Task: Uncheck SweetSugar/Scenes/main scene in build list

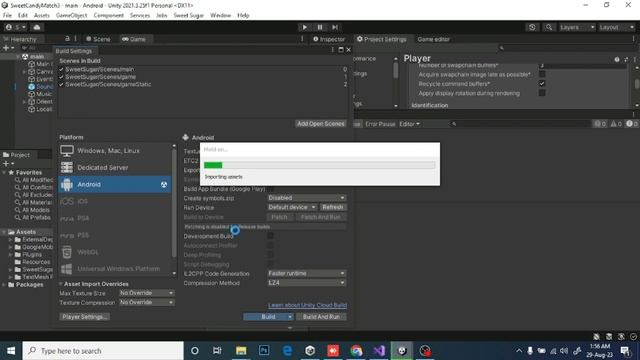Action: coord(61,69)
